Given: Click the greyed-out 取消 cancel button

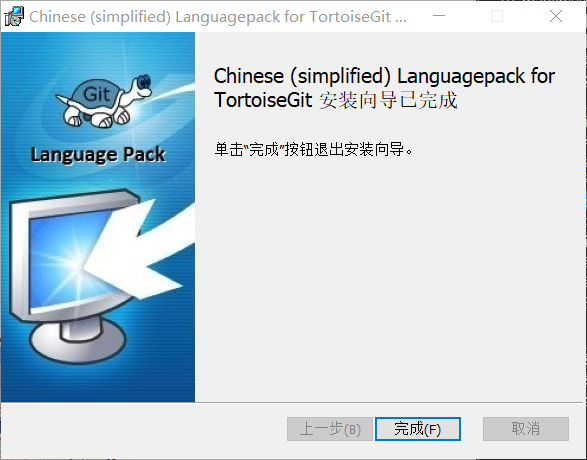Looking at the screenshot, I should (526, 429).
